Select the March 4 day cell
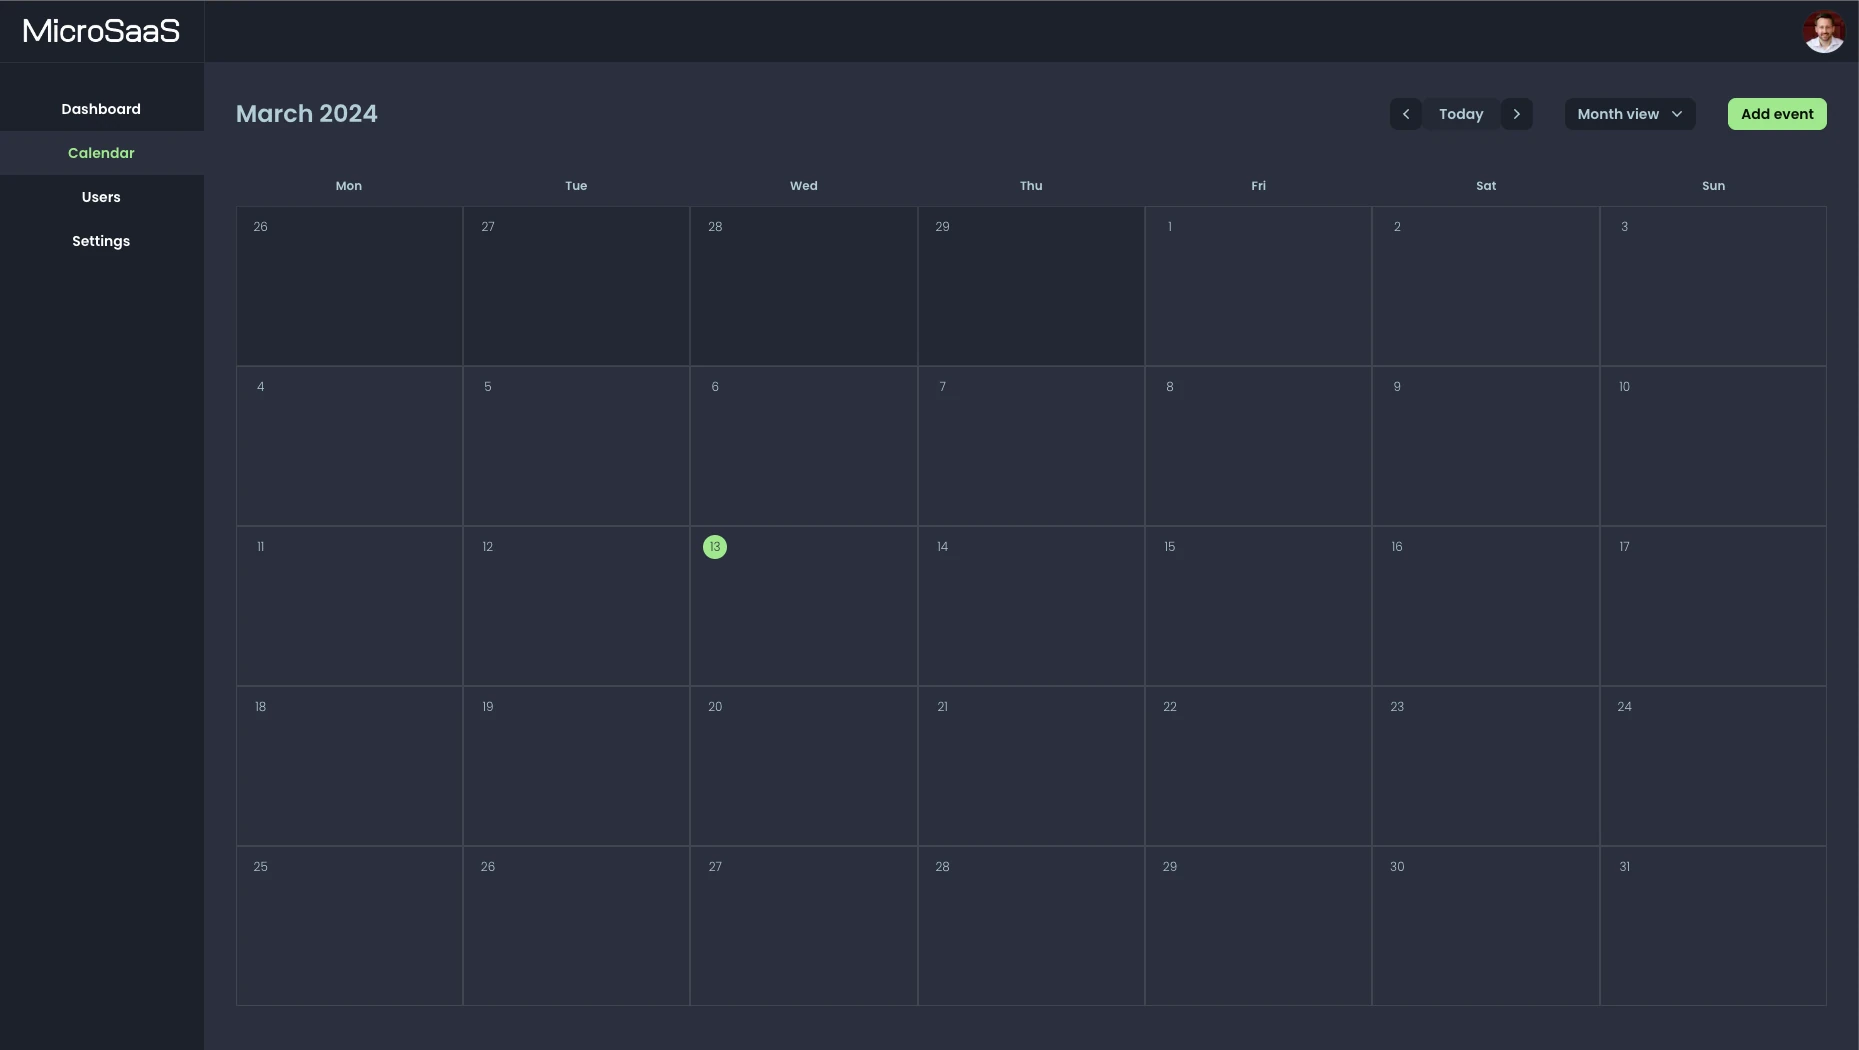This screenshot has width=1859, height=1050. coord(348,446)
